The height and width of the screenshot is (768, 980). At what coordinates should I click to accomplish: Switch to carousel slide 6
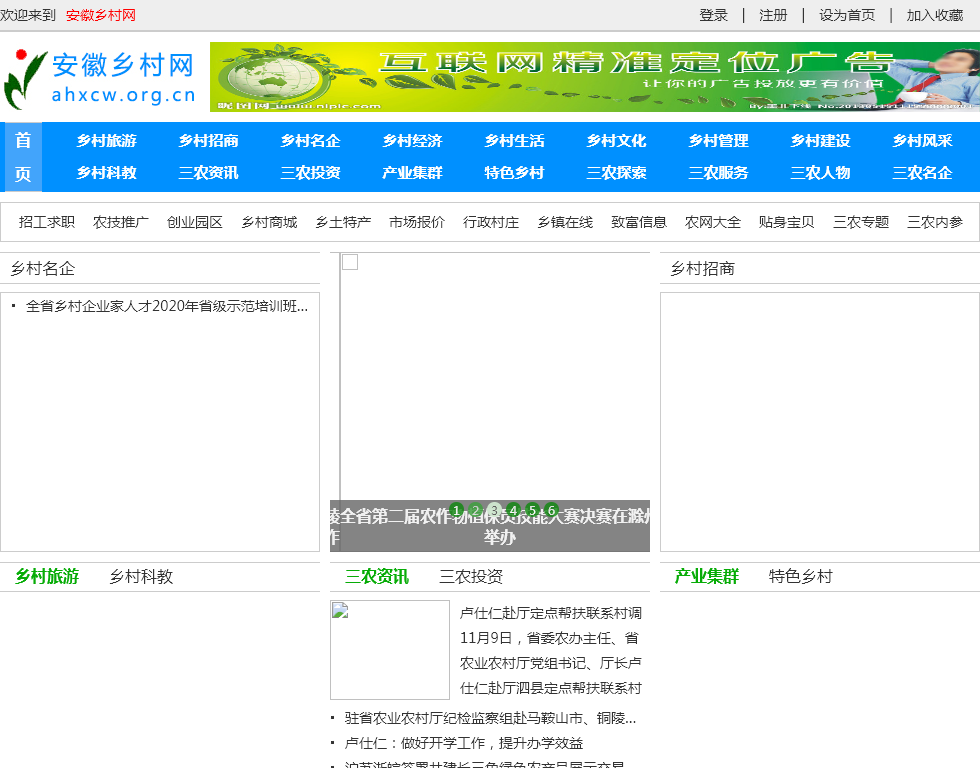pos(551,510)
